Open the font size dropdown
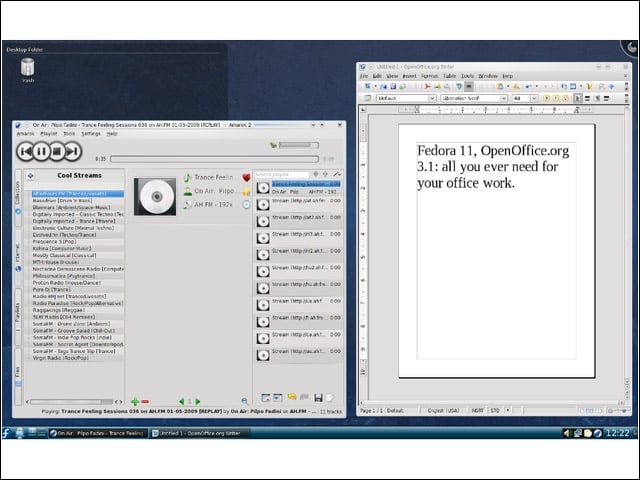The height and width of the screenshot is (480, 640). [534, 98]
